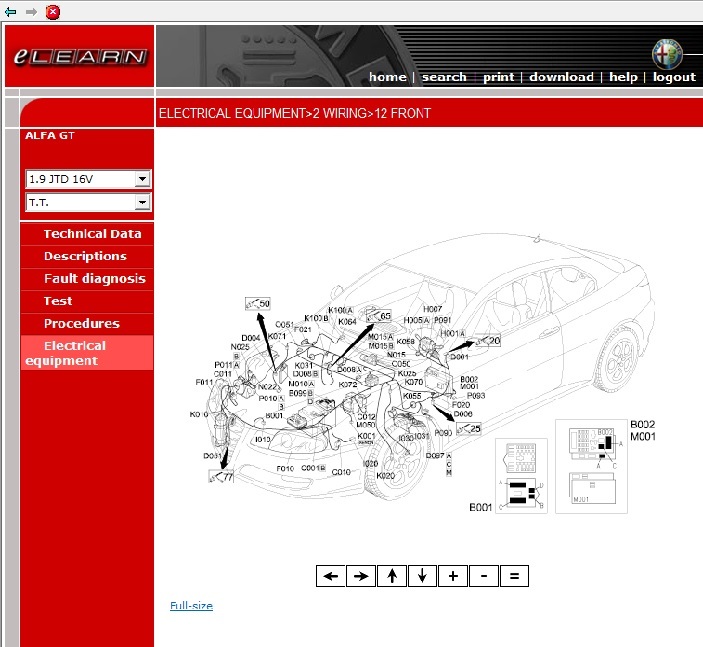The image size is (703, 647).
Task: Click the download link
Action: click(x=561, y=77)
